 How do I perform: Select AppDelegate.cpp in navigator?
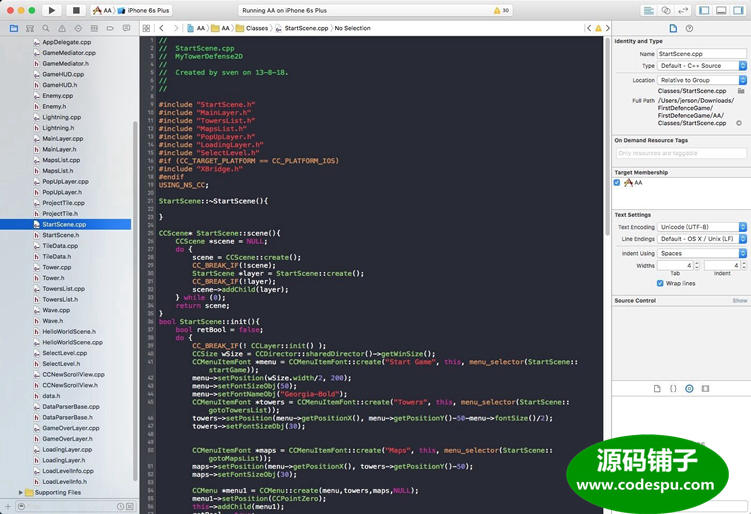click(x=66, y=42)
